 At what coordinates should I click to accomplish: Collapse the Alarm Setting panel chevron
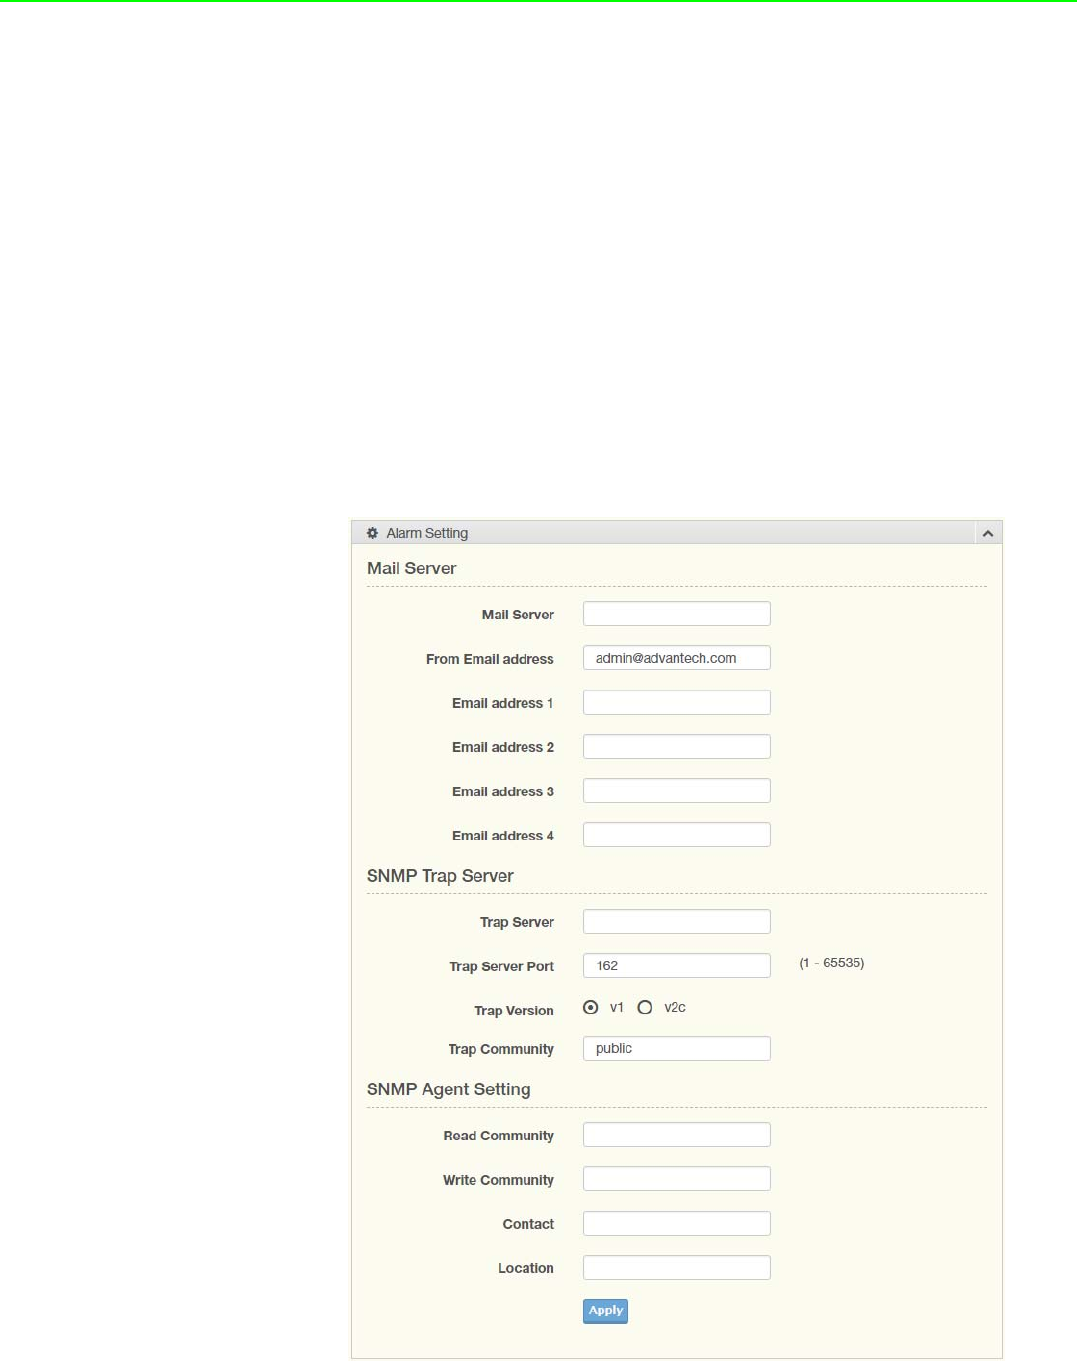pyautogui.click(x=988, y=533)
